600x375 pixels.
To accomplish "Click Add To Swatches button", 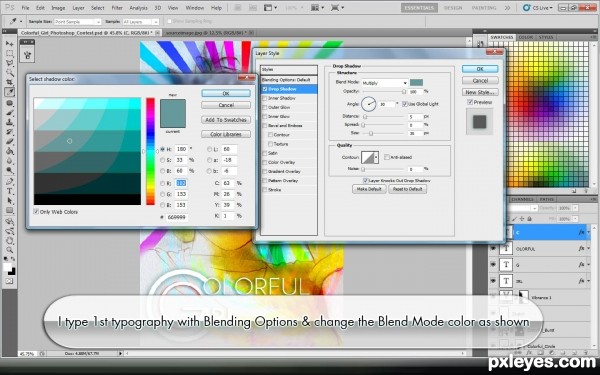I will pos(226,120).
